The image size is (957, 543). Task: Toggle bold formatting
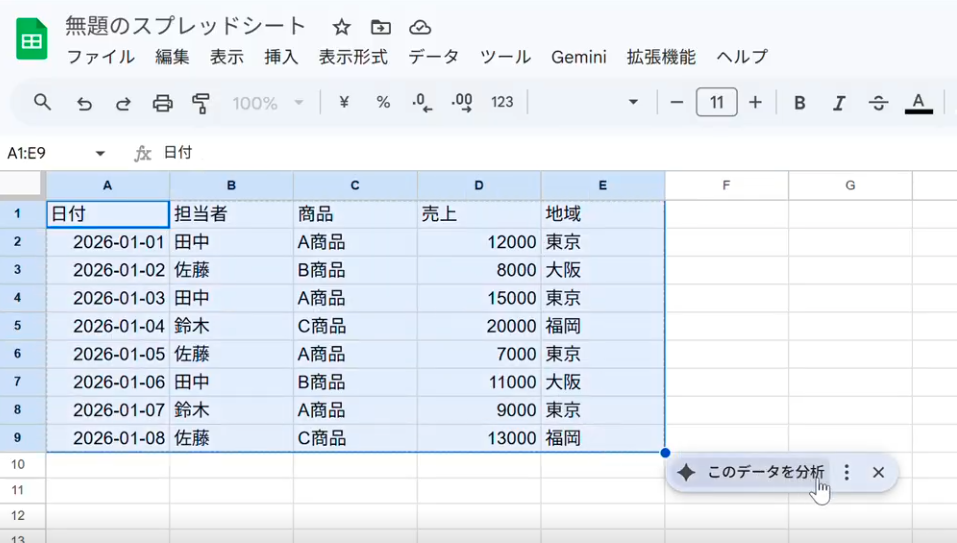800,103
